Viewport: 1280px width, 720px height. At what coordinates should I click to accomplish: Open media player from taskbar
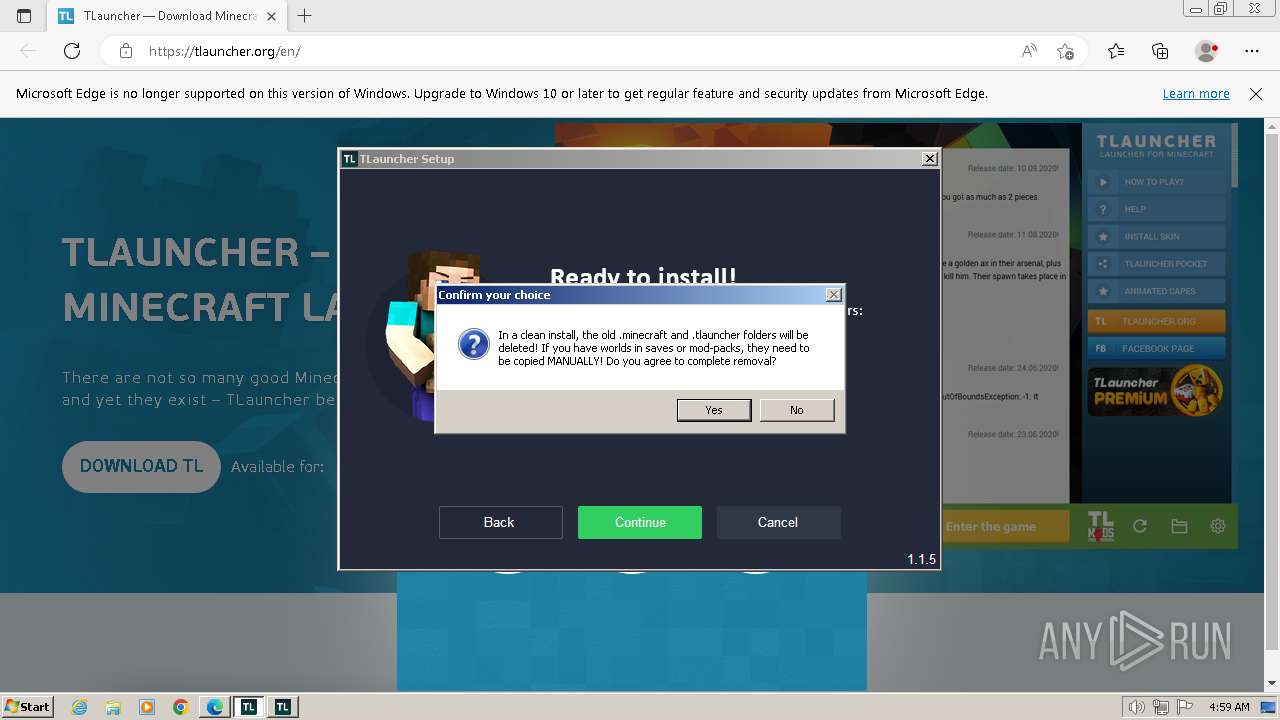point(147,707)
